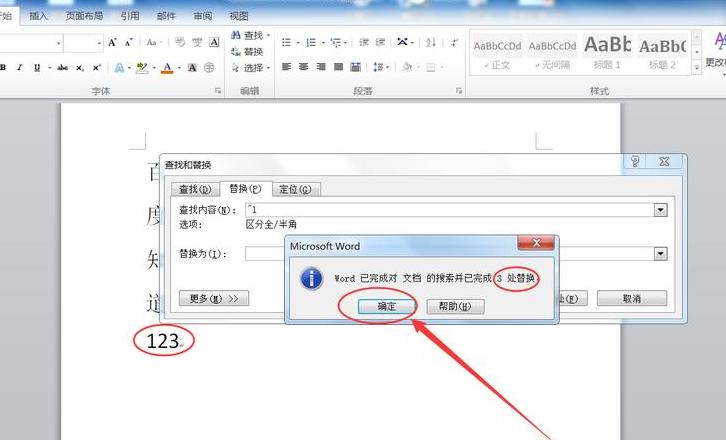
Task: Click the 更多(M) >> button
Action: (x=214, y=298)
